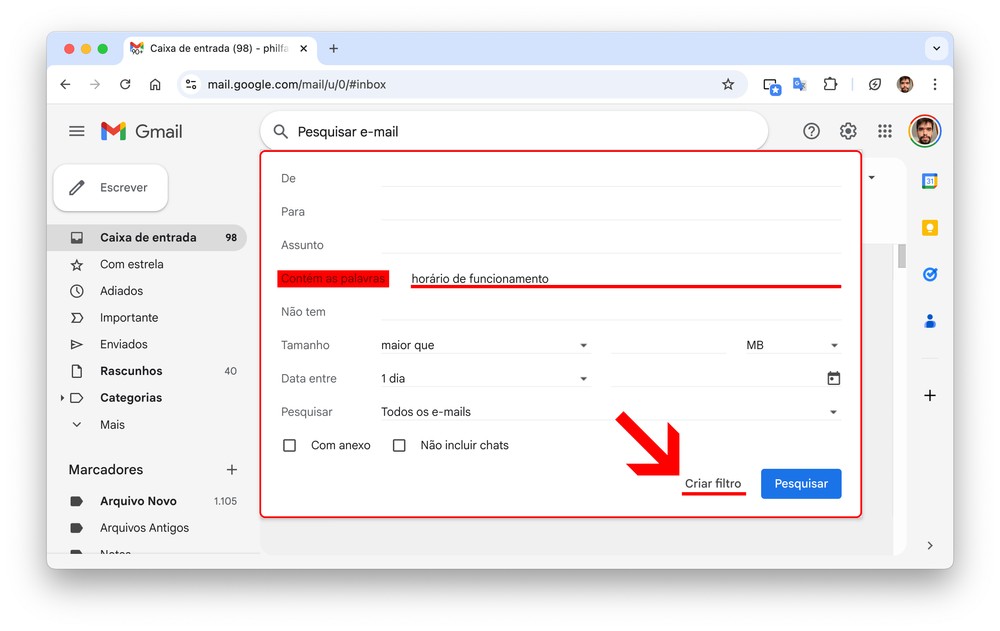Enable the Com anexo checkbox
The width and height of the screenshot is (1000, 631).
[290, 445]
